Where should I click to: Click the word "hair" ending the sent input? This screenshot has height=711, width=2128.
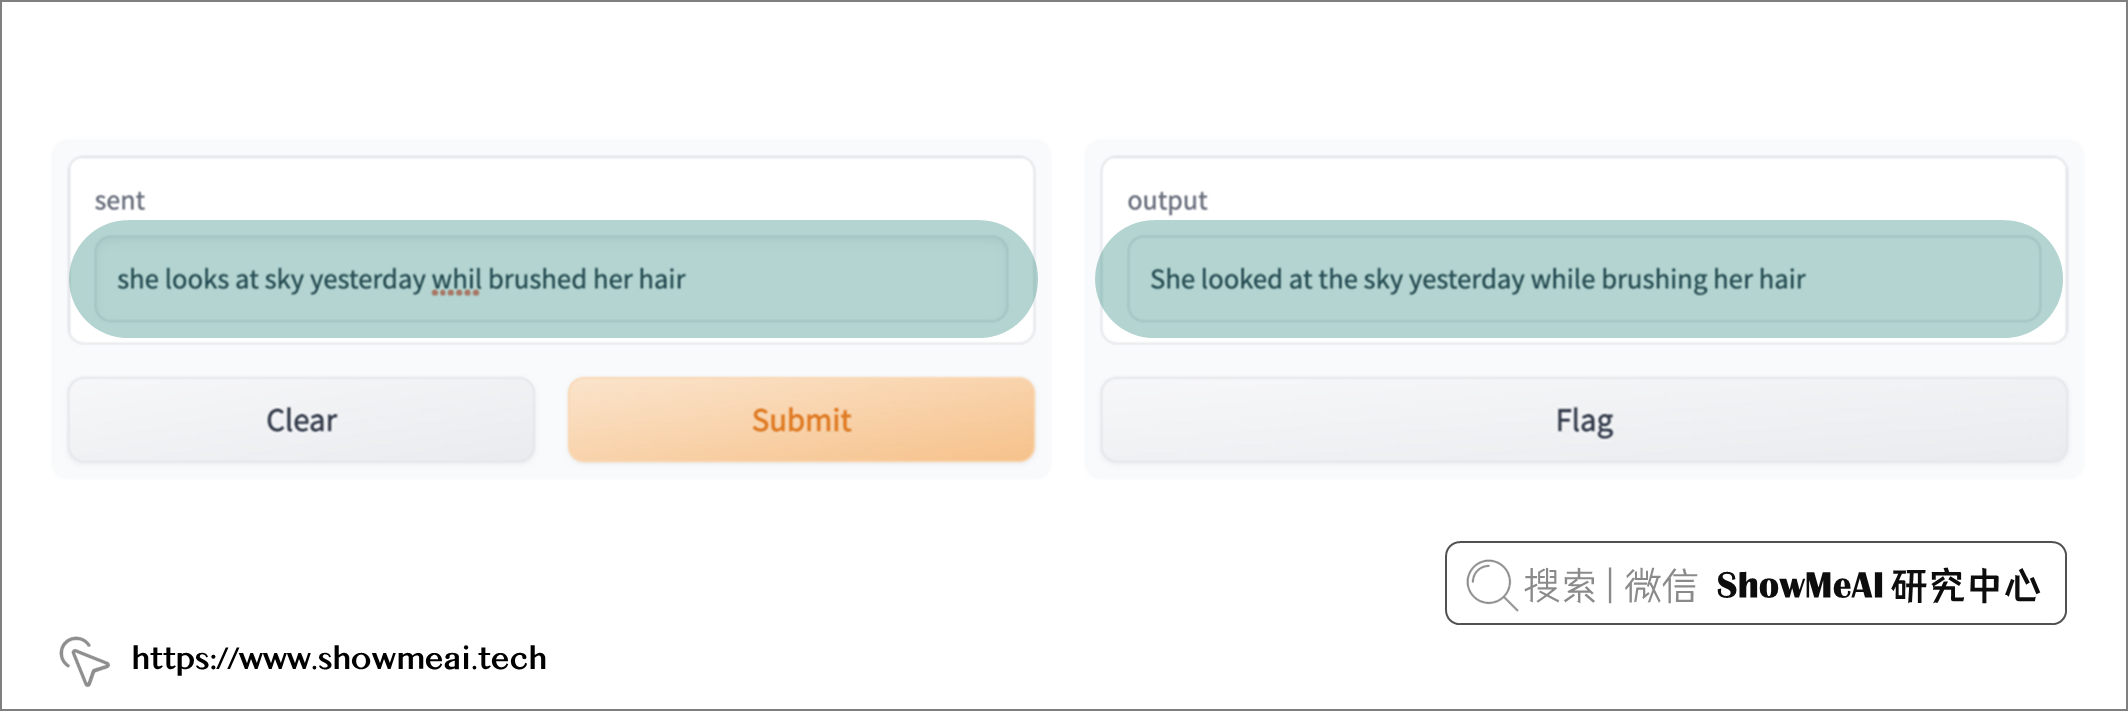[662, 279]
